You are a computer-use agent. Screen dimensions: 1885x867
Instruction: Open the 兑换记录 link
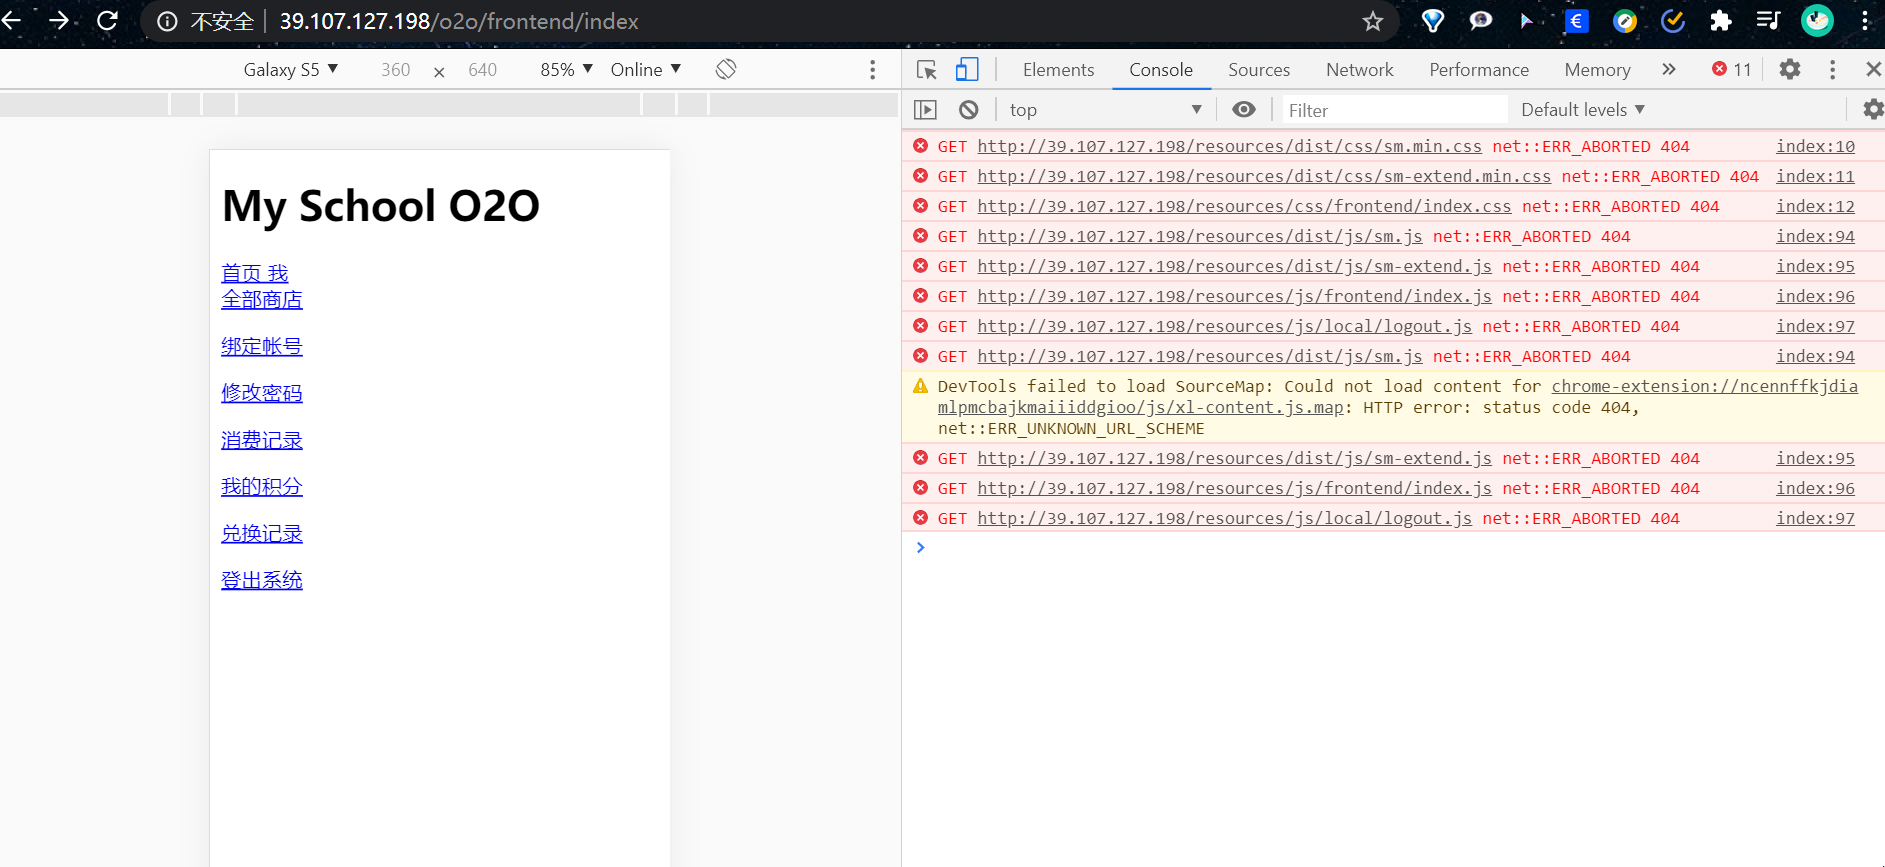262,533
